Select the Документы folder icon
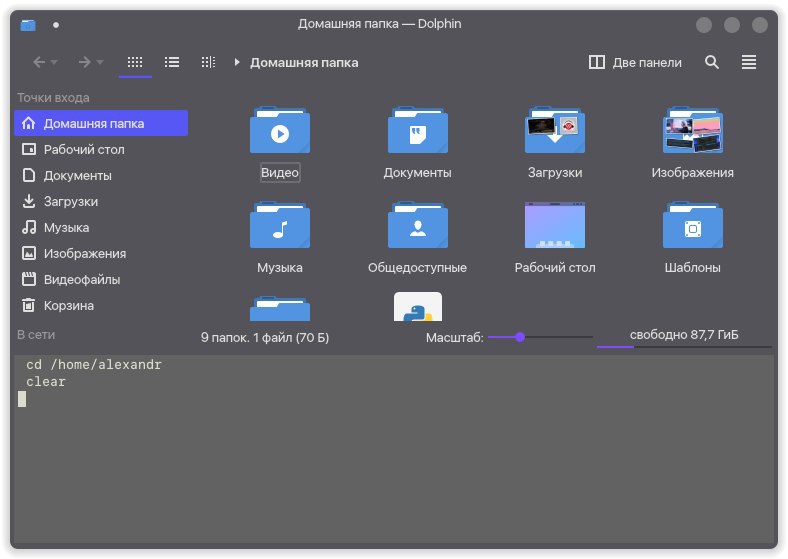 tap(418, 130)
